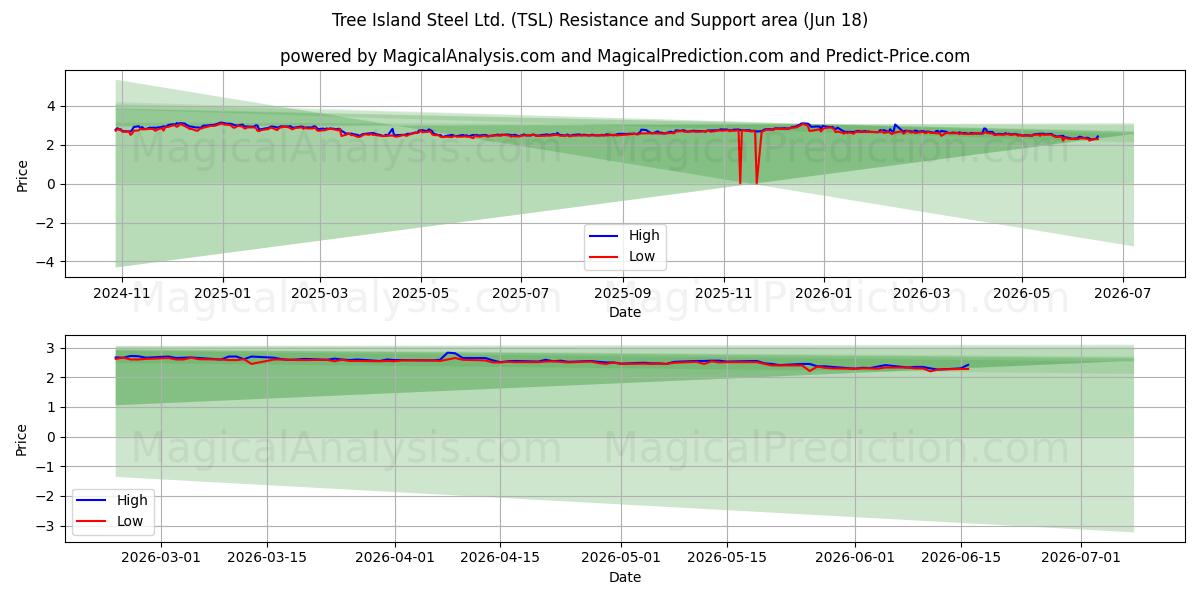Click the '2026-03-01' x-axis label in the bottom chart
This screenshot has height=600, width=1200.
point(162,559)
